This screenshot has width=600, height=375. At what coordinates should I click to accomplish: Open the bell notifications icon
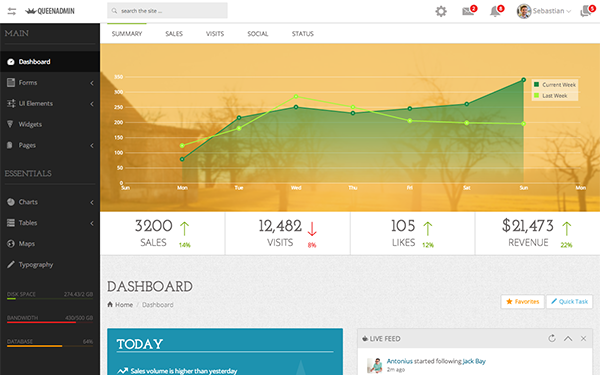[496, 10]
